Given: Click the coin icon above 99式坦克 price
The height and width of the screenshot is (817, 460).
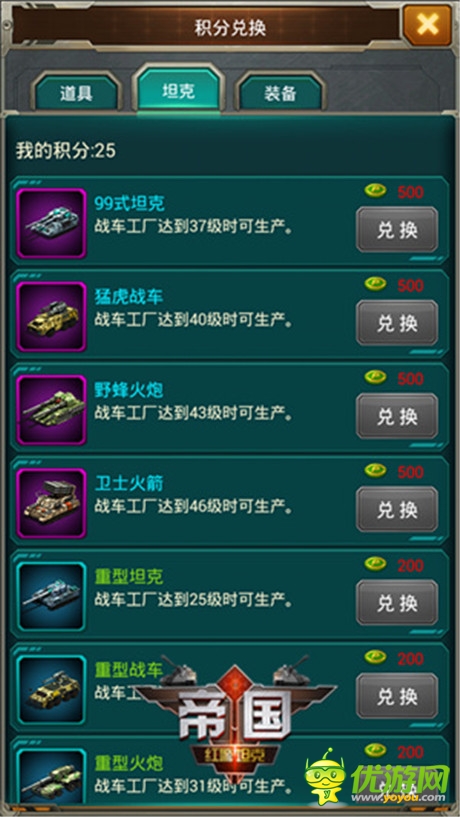Looking at the screenshot, I should 375,191.
